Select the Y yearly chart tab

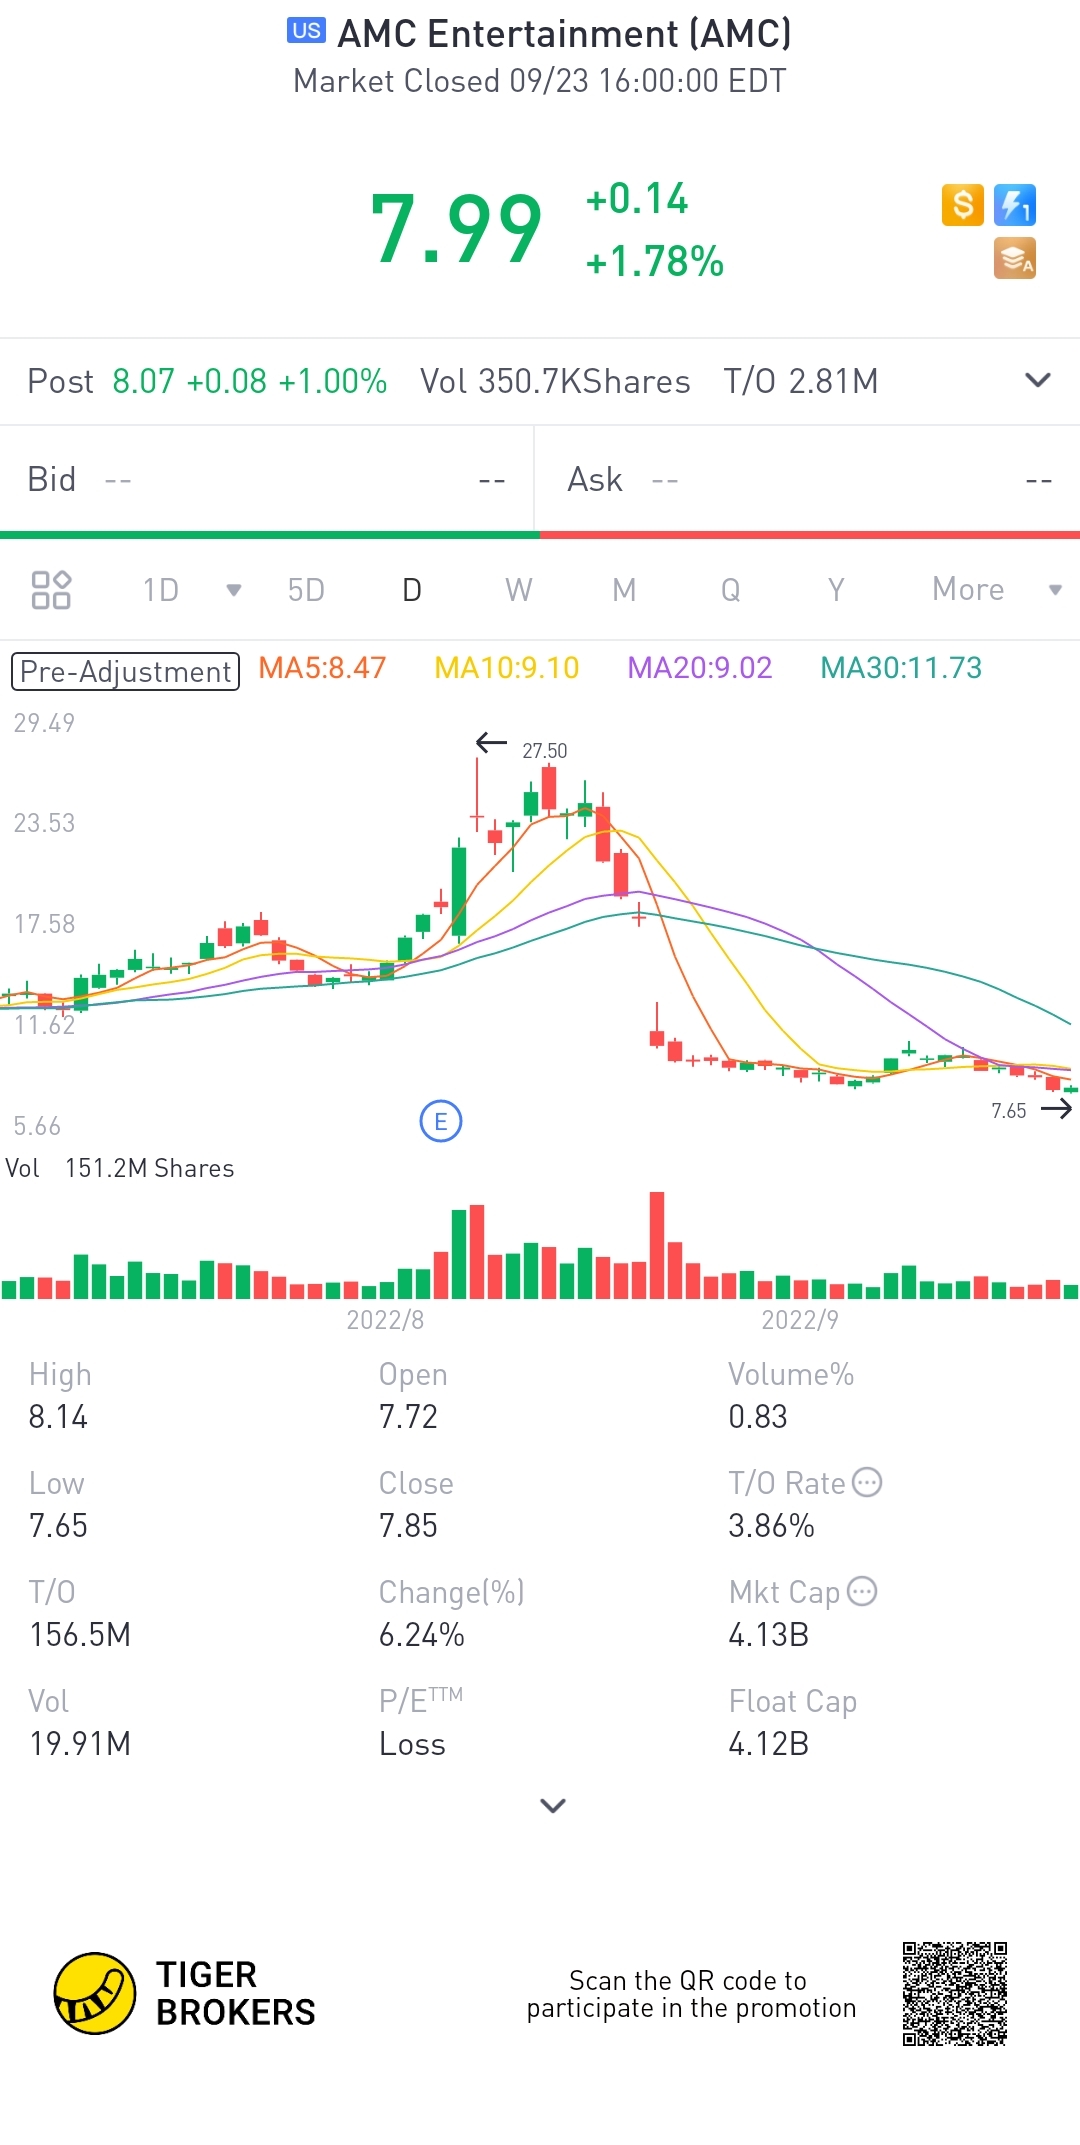836,590
